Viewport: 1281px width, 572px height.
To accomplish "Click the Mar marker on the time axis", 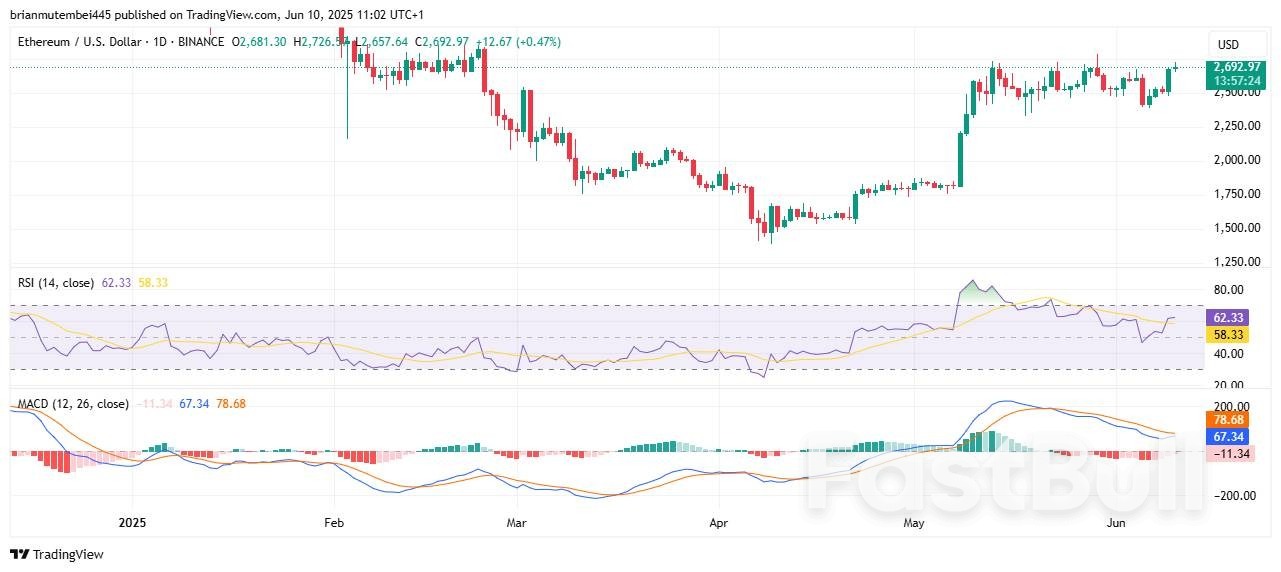I will pyautogui.click(x=516, y=523).
